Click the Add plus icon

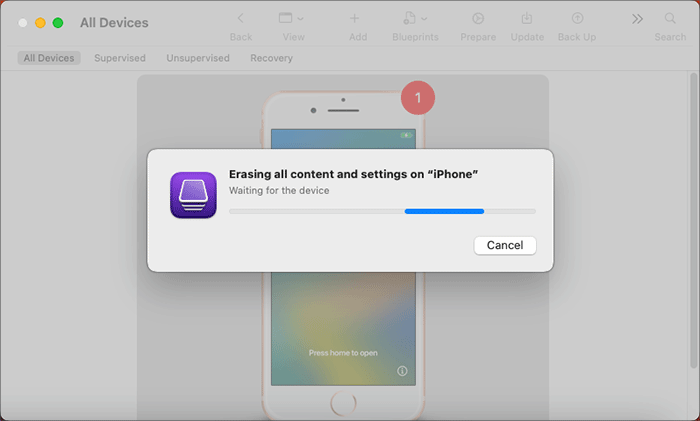354,18
